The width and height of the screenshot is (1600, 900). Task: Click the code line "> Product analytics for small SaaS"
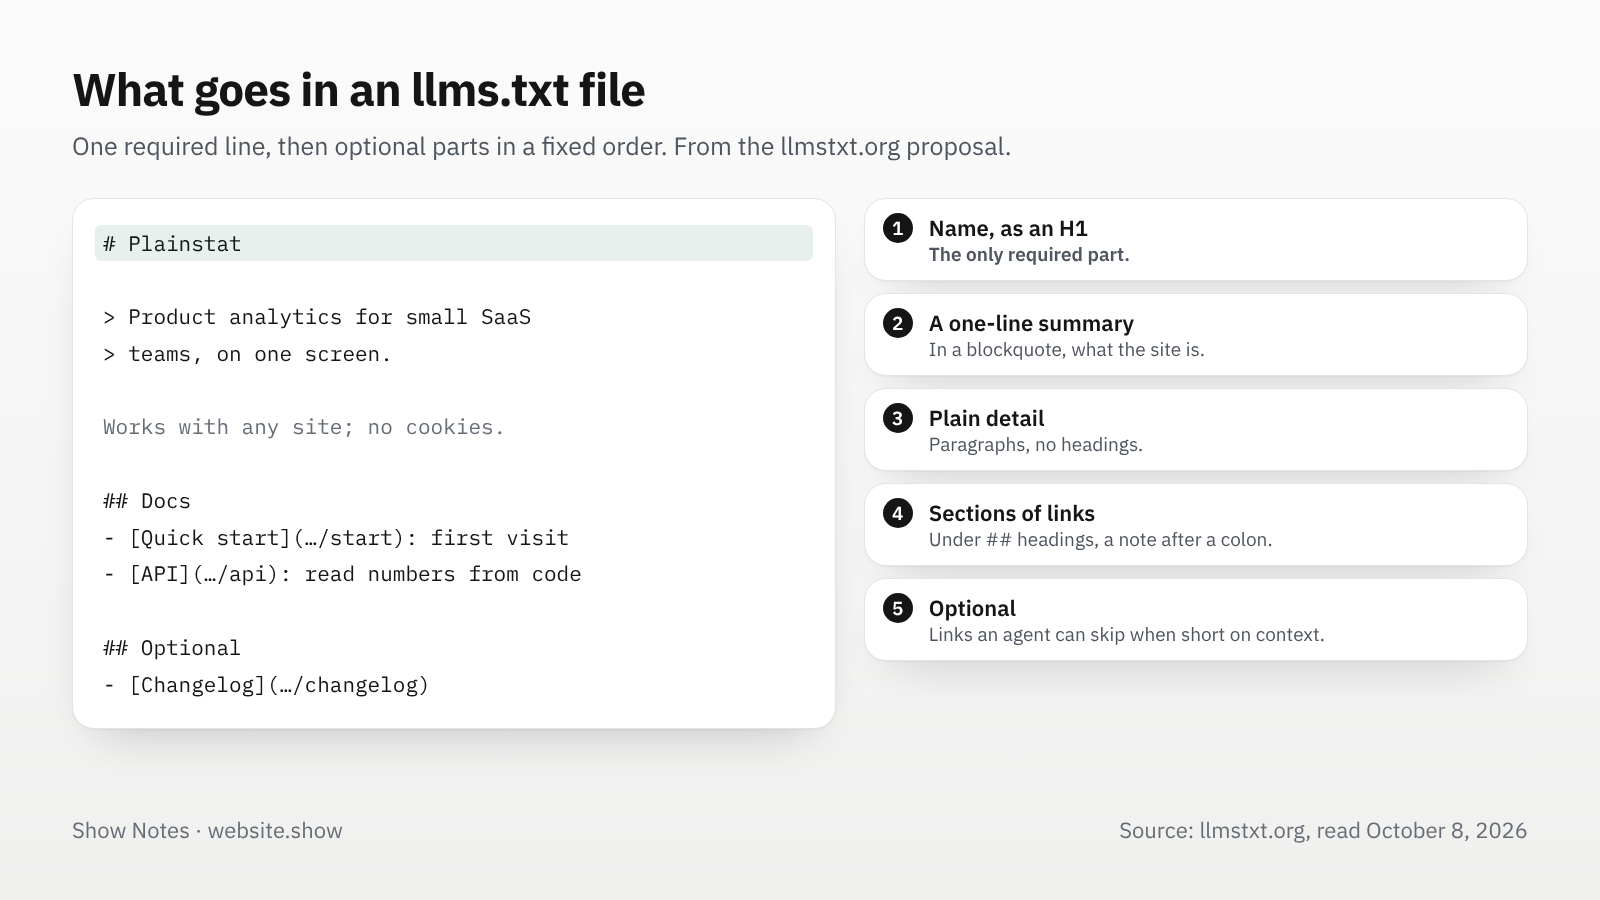coord(317,317)
